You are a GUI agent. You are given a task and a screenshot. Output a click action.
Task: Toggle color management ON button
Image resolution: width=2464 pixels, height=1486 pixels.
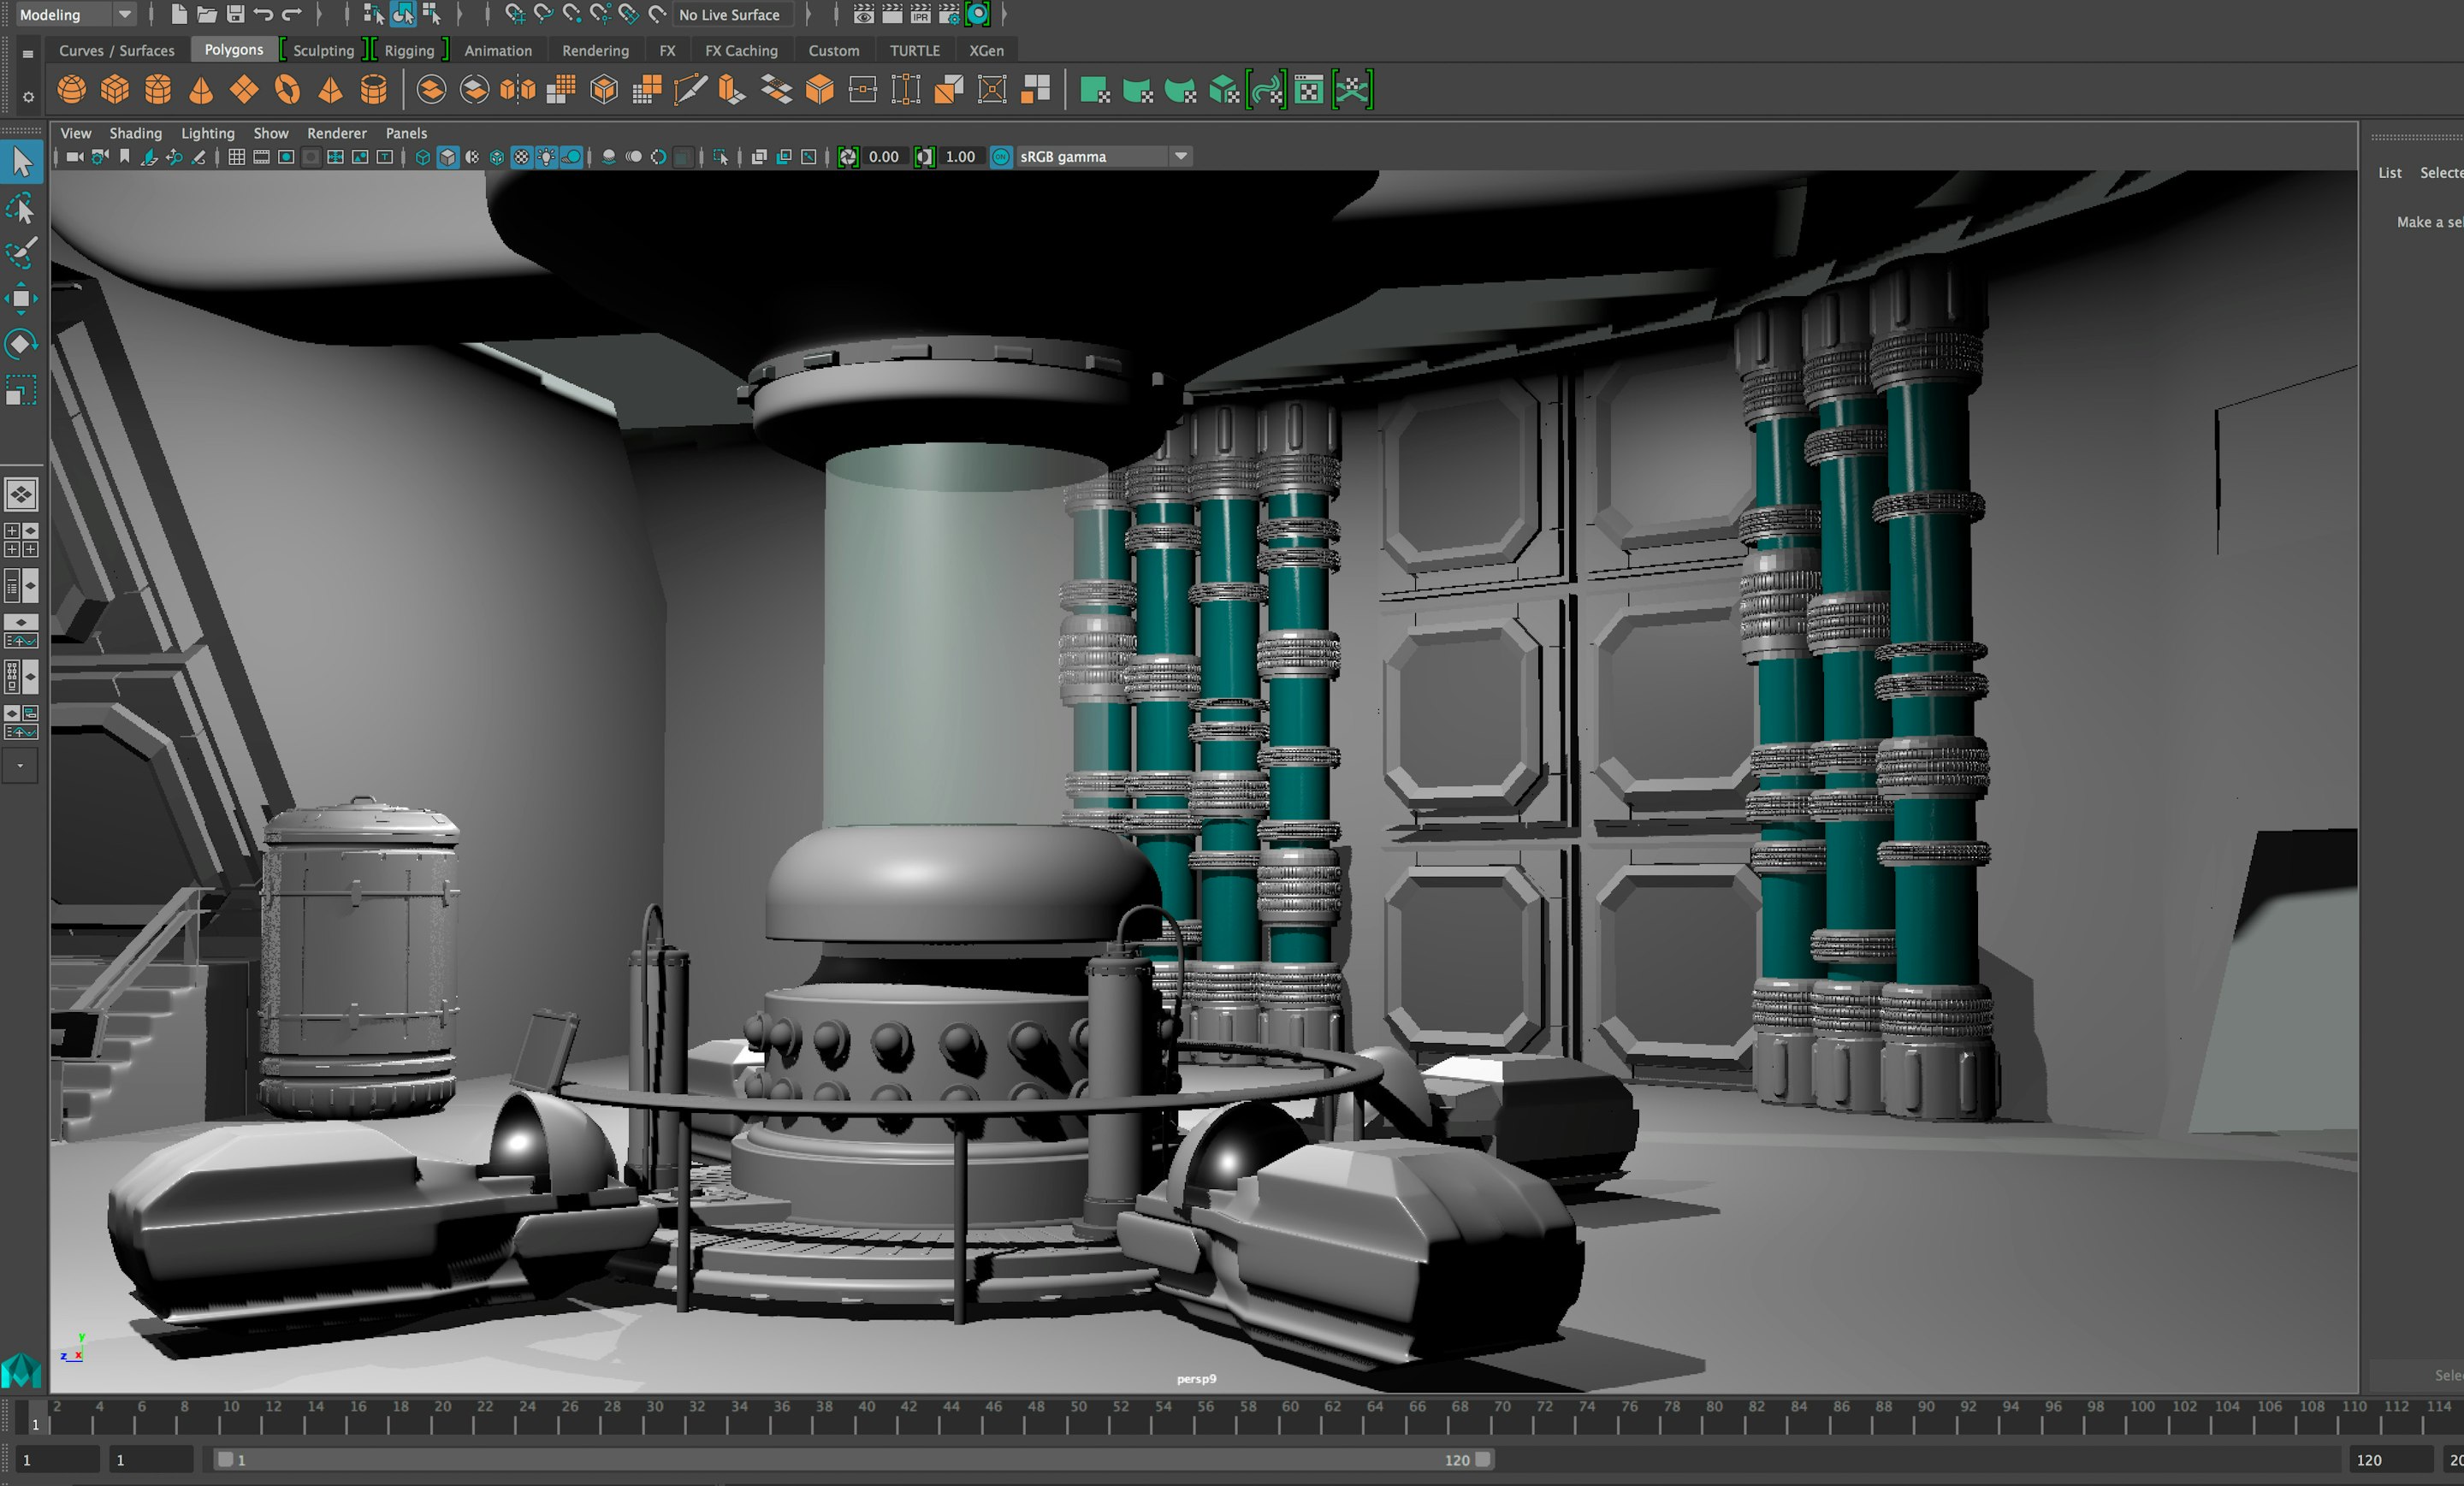[1001, 157]
